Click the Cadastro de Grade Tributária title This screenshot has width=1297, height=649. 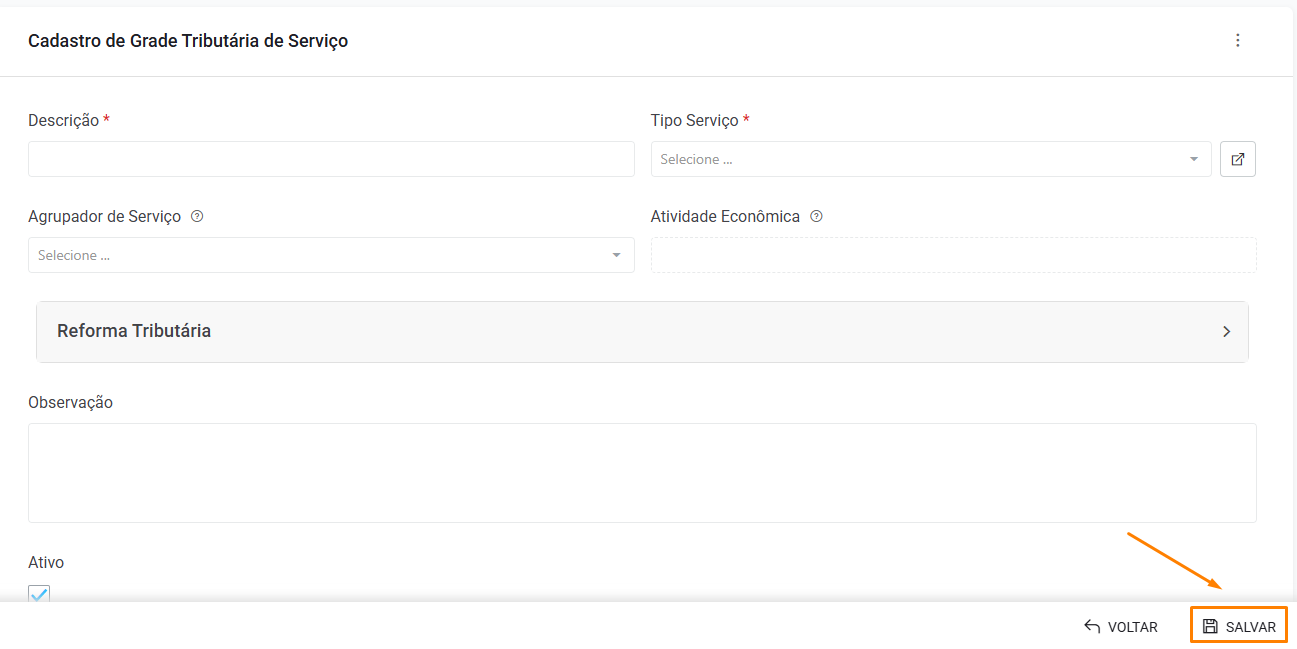click(x=188, y=41)
